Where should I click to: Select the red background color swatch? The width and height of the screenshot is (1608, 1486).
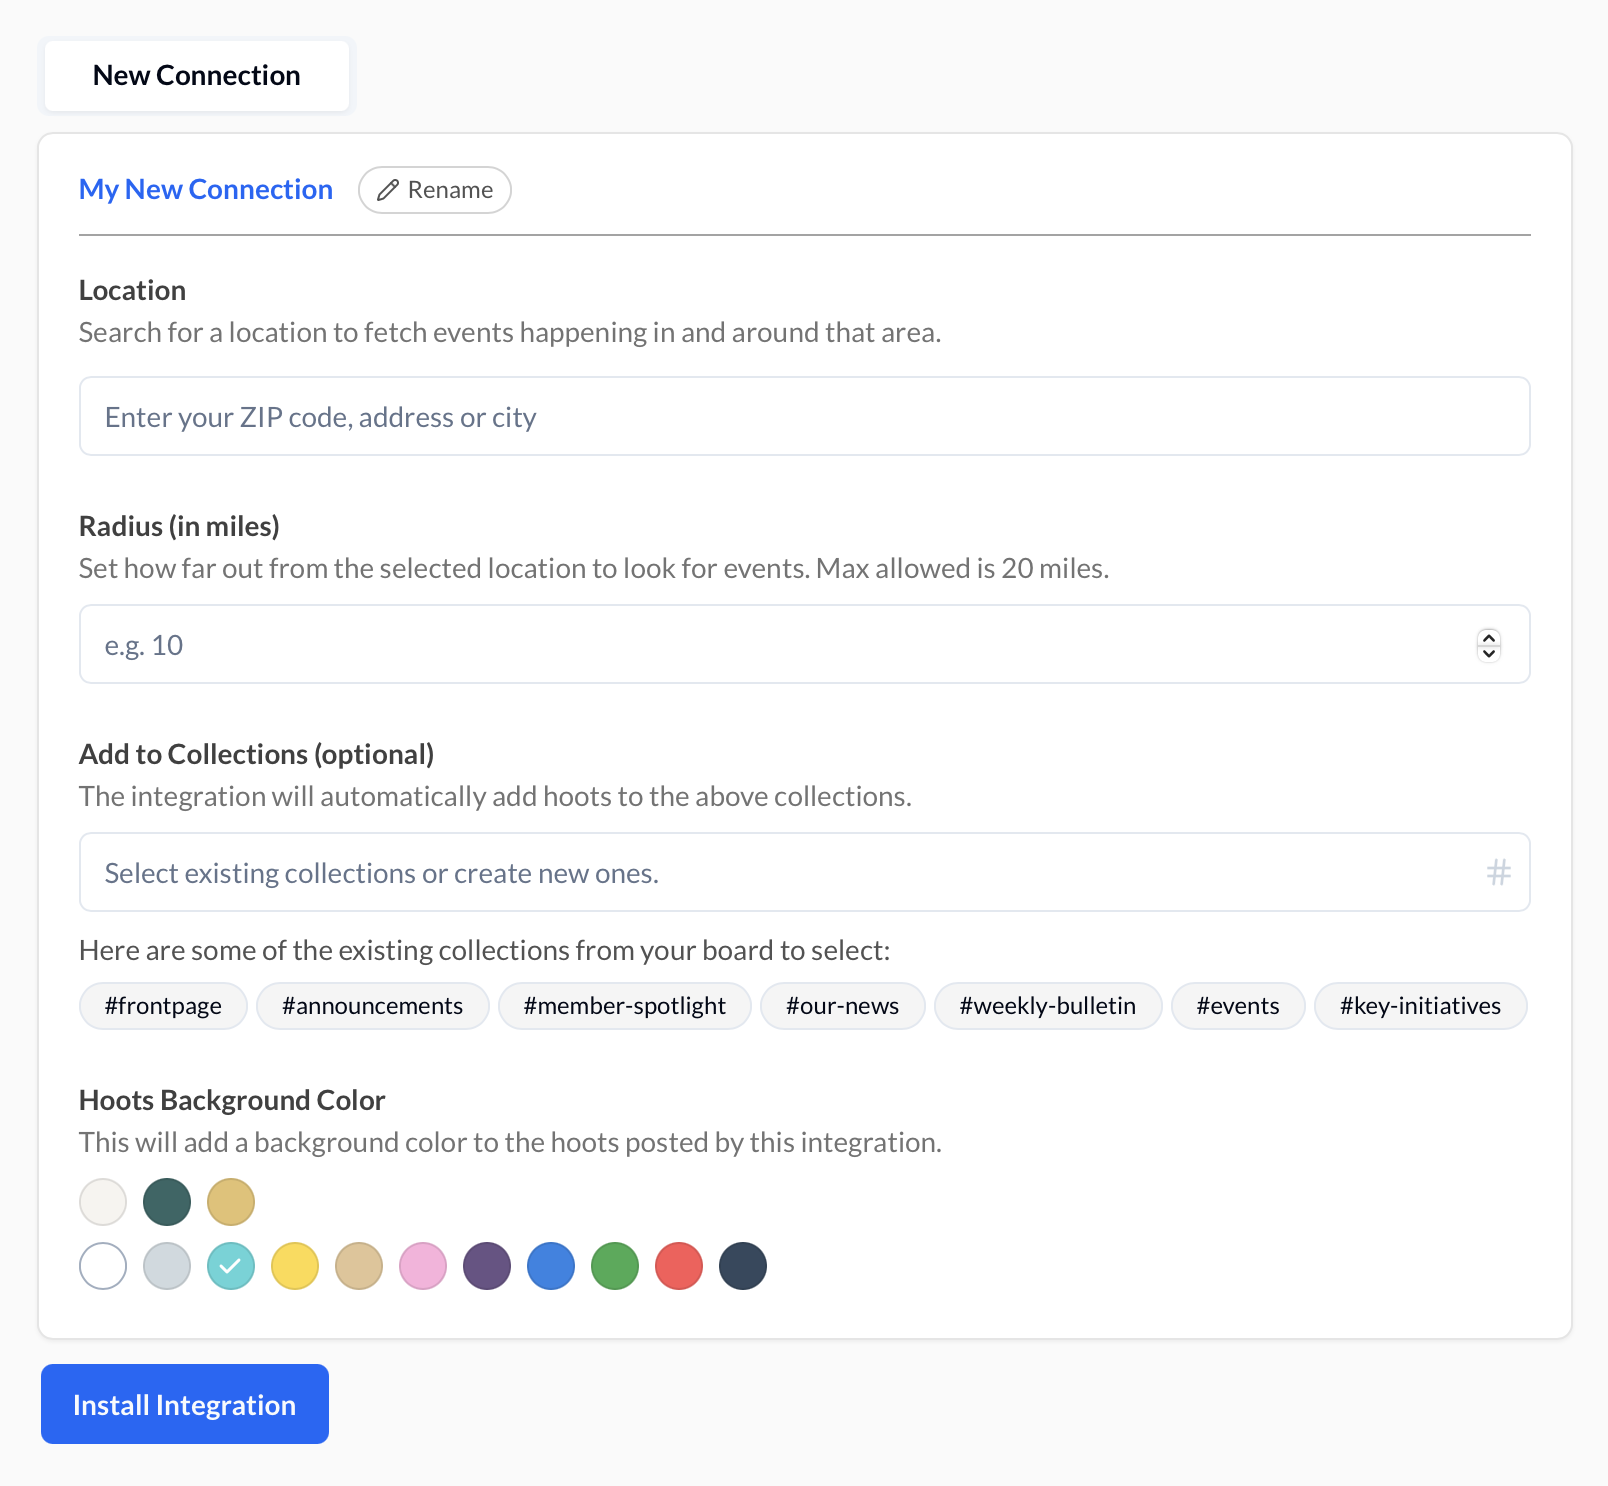[x=679, y=1266]
